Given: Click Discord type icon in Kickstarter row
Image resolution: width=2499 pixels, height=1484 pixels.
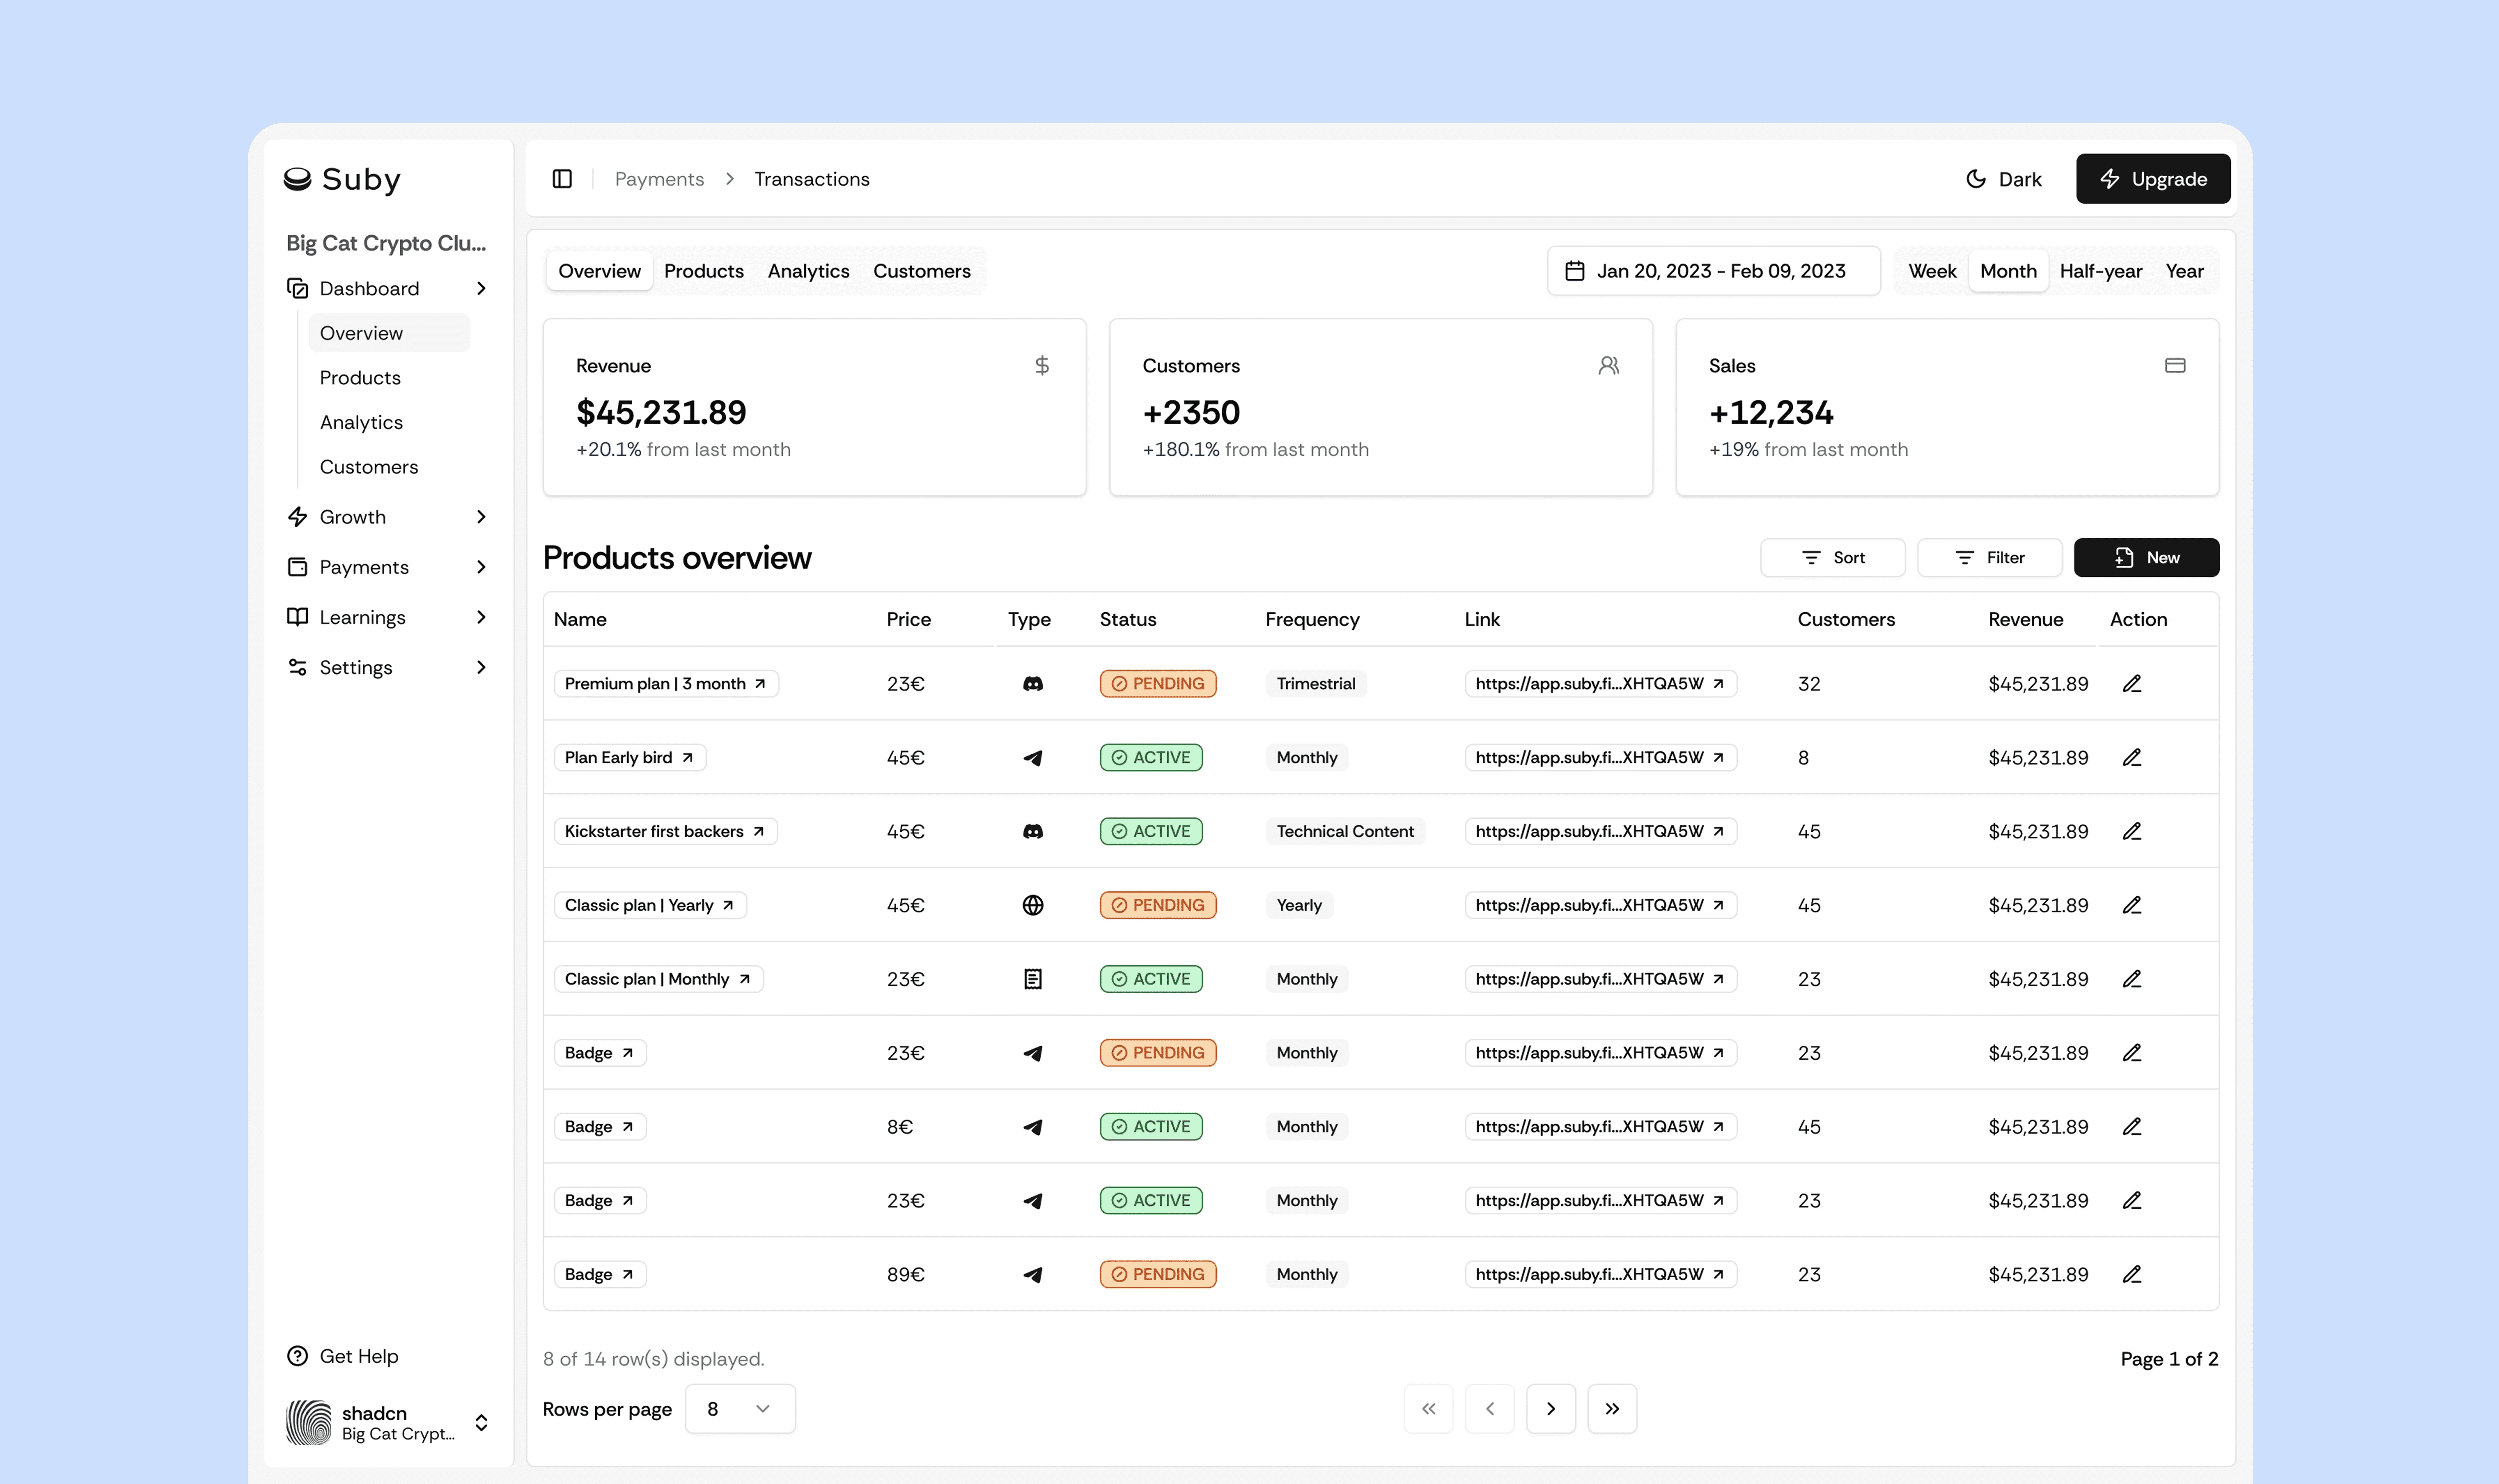Looking at the screenshot, I should pos(1033,832).
